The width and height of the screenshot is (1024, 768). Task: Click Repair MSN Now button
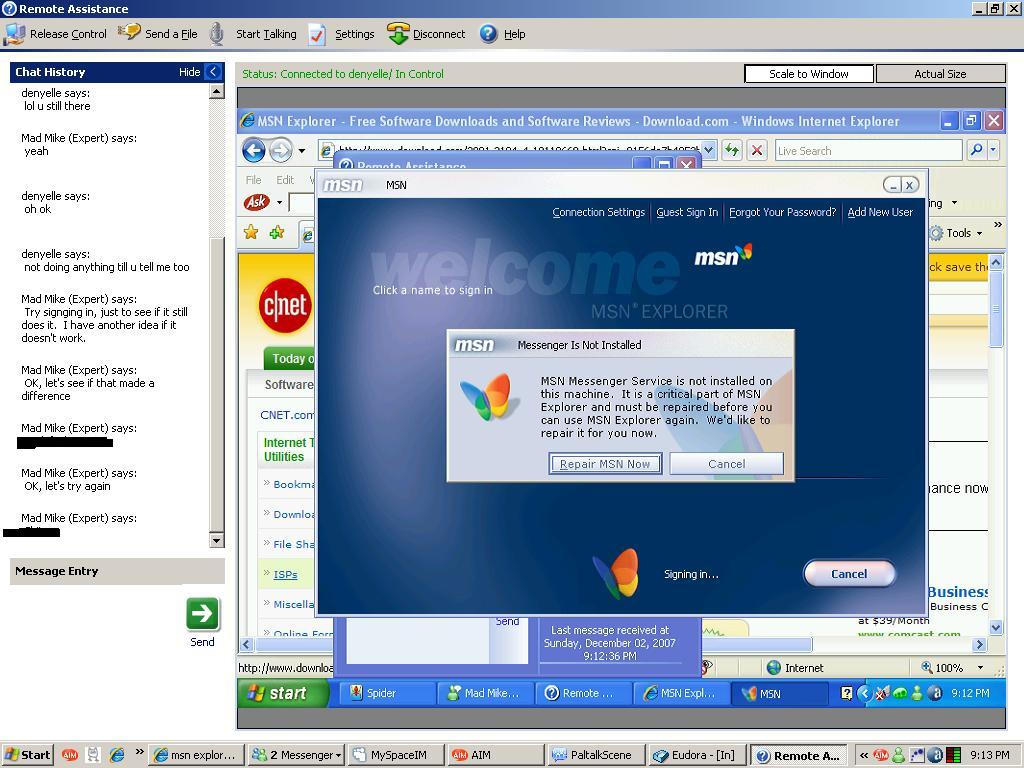click(x=605, y=464)
